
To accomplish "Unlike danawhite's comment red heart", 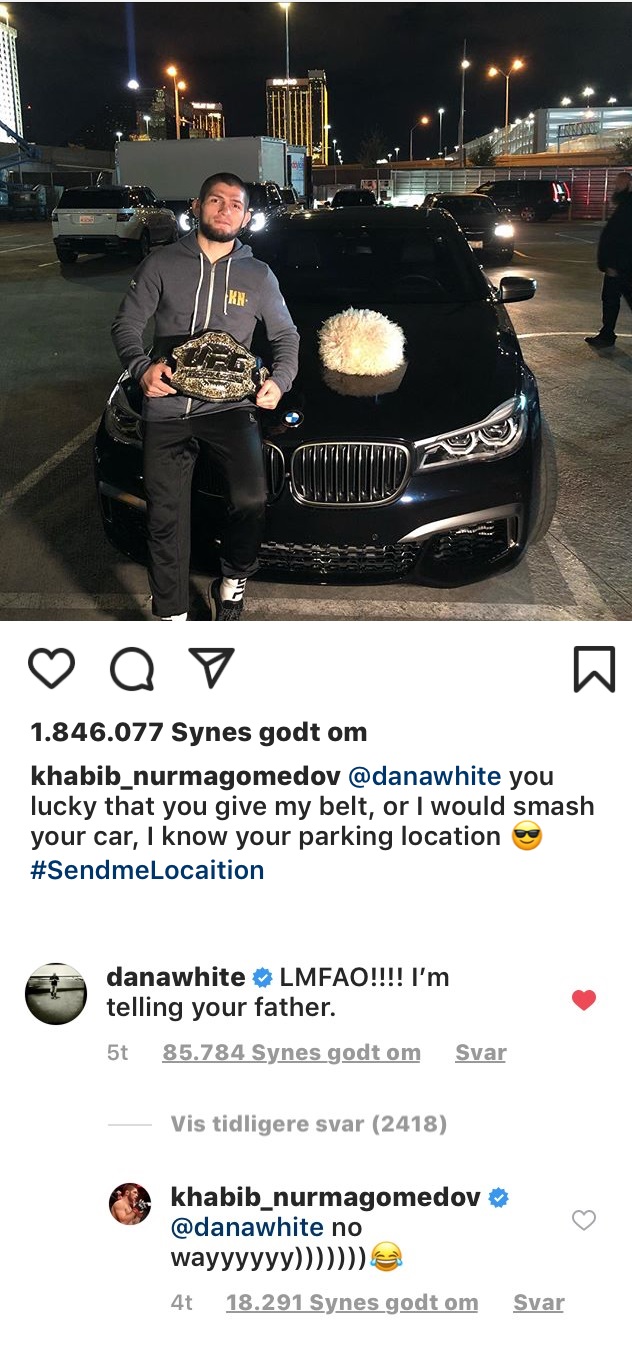I will tap(584, 1000).
